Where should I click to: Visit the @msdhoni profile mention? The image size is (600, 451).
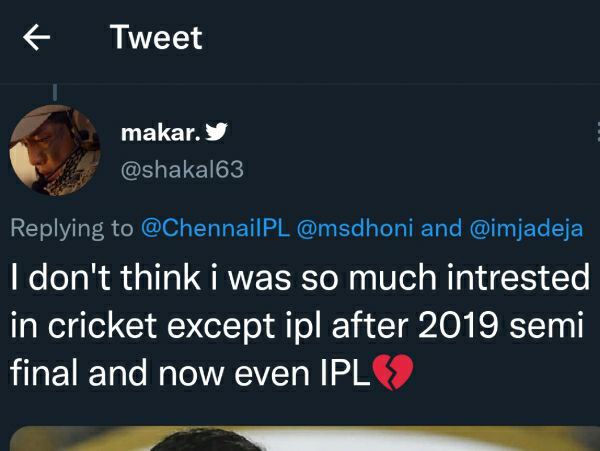[354, 228]
